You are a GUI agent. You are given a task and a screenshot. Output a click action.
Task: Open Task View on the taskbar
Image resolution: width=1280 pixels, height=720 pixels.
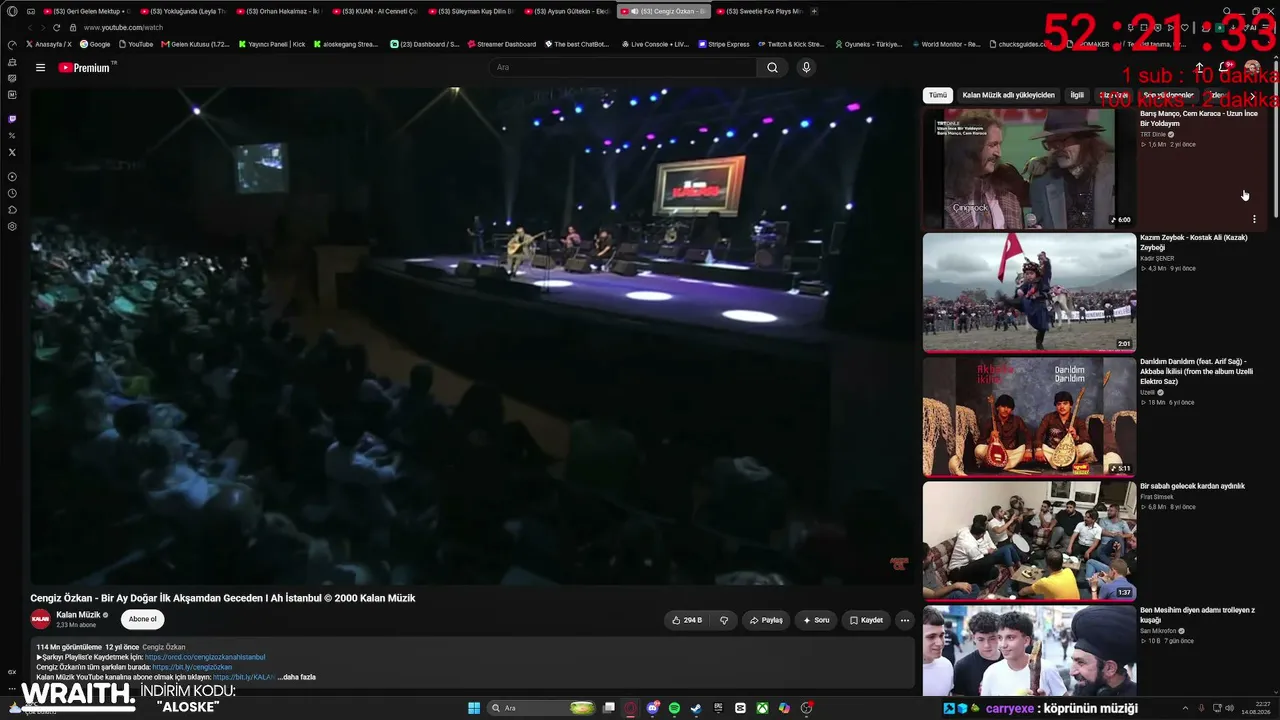pos(609,708)
